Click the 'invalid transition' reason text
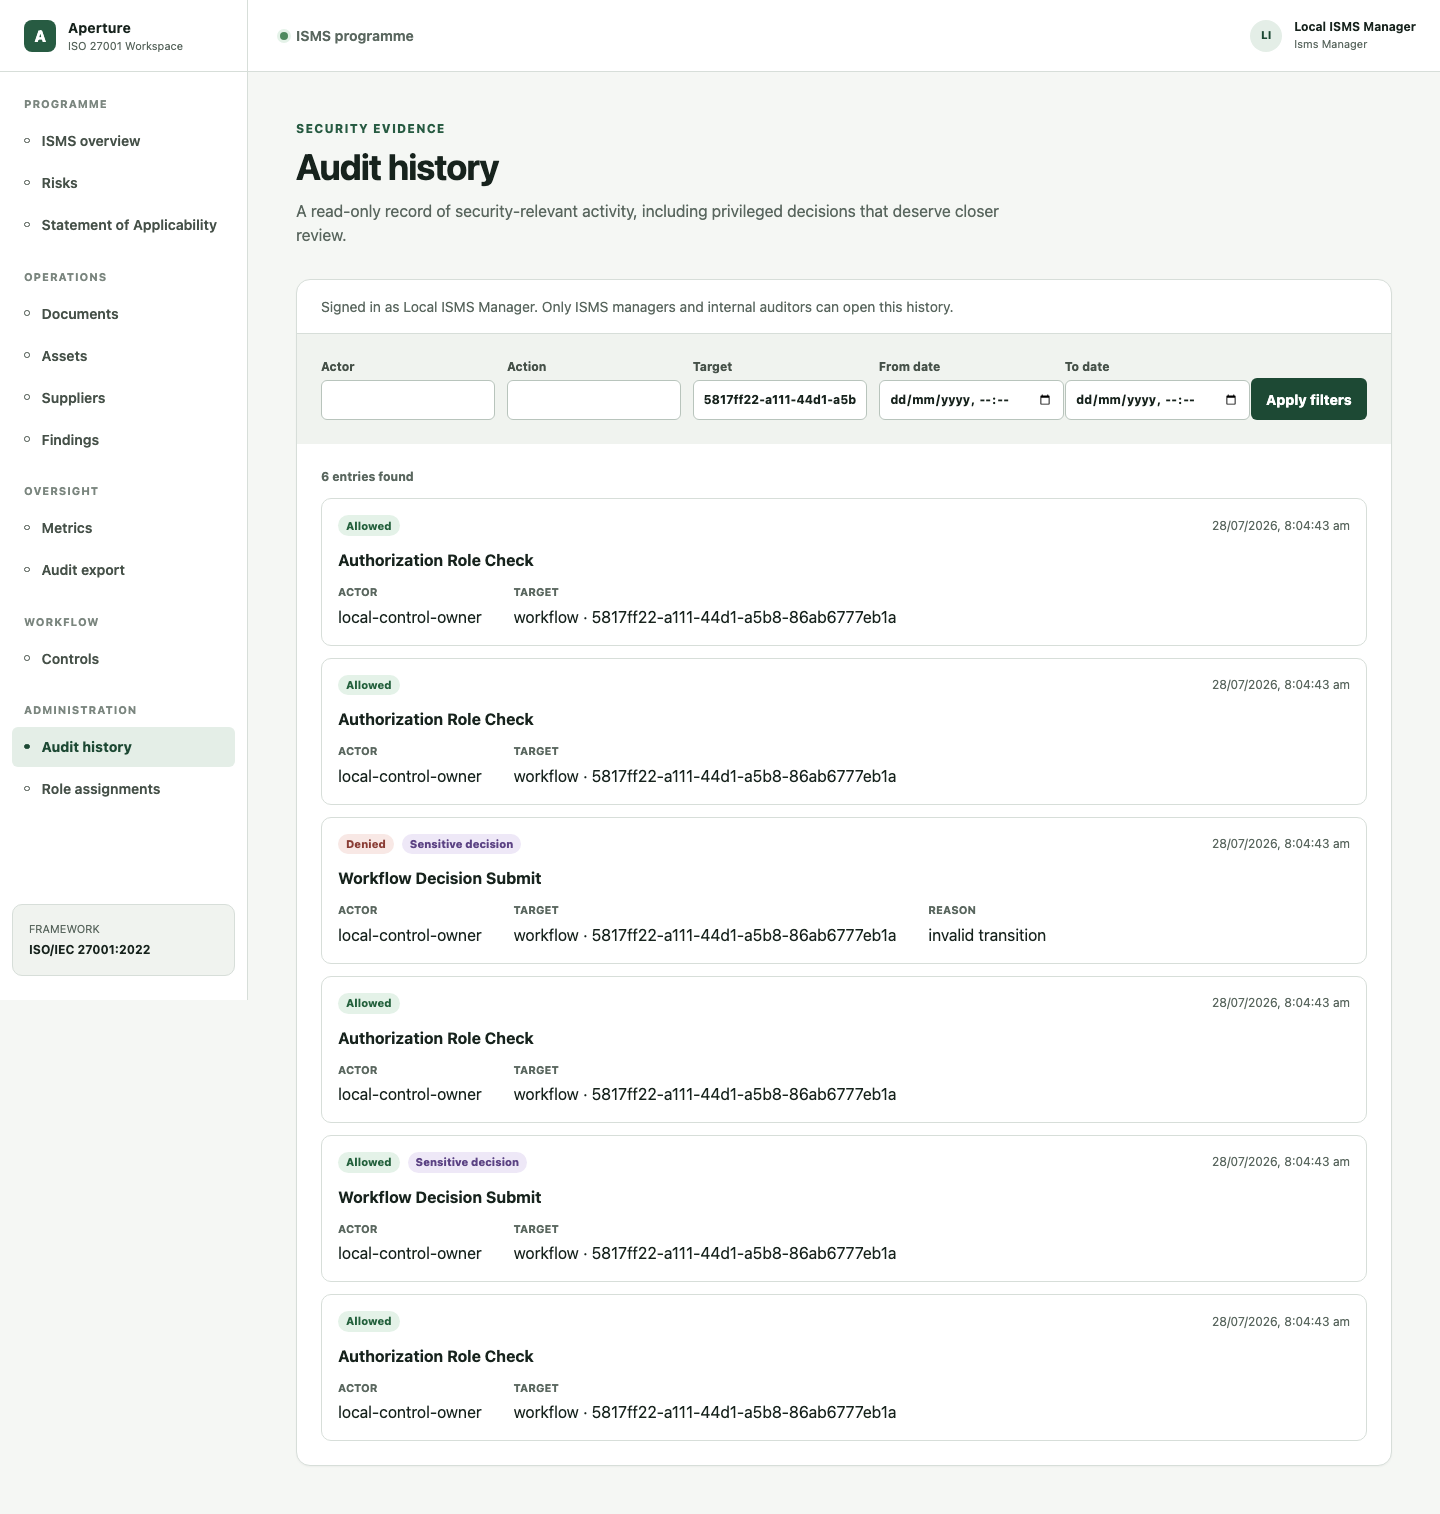The width and height of the screenshot is (1440, 1514). tap(987, 935)
